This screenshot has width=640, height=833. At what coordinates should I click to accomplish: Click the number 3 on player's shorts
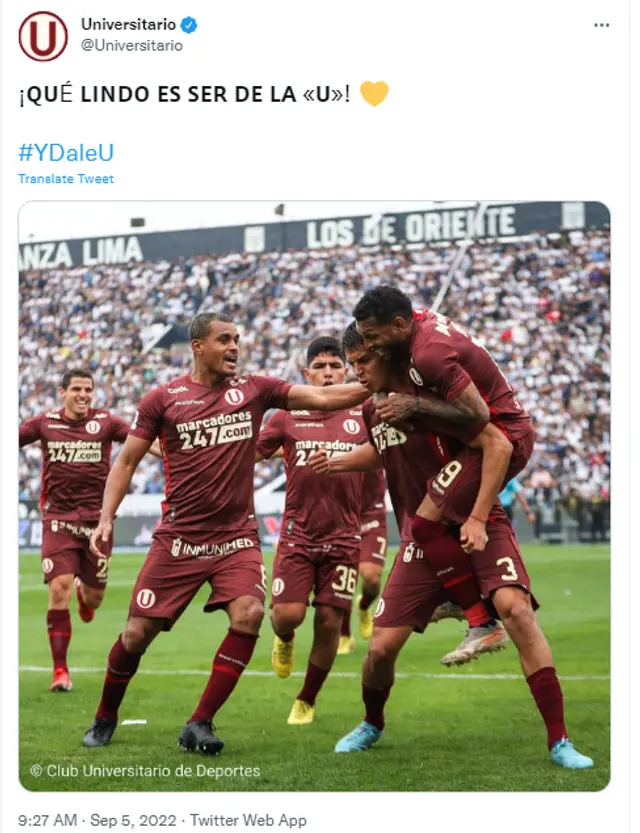tap(507, 569)
